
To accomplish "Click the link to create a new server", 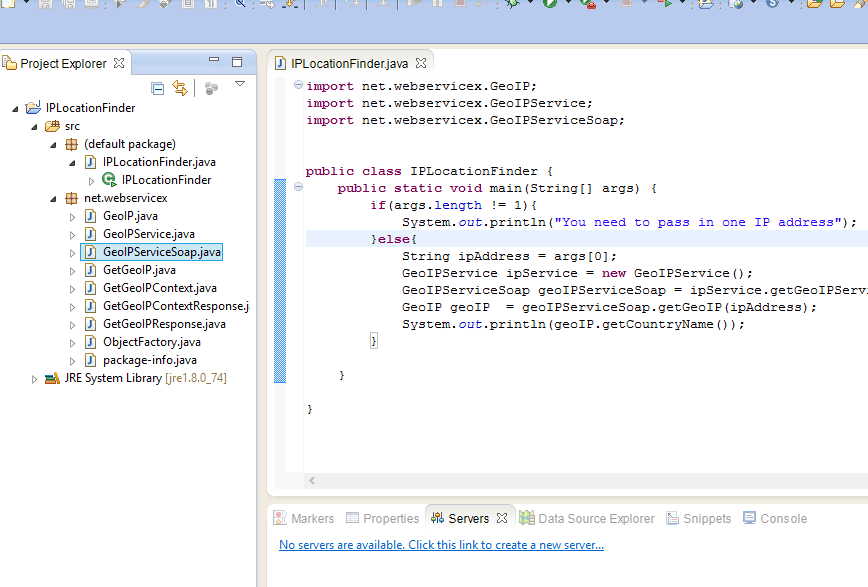I will pos(441,545).
